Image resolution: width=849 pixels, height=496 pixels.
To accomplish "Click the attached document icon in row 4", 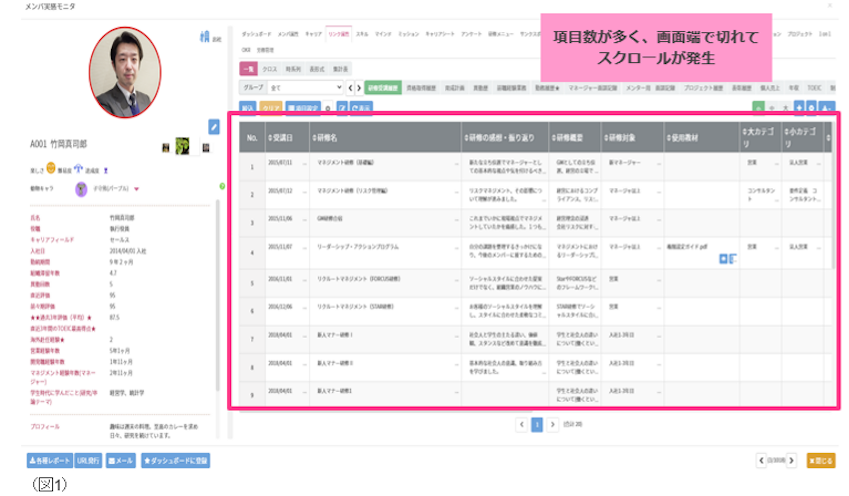I will click(x=727, y=258).
